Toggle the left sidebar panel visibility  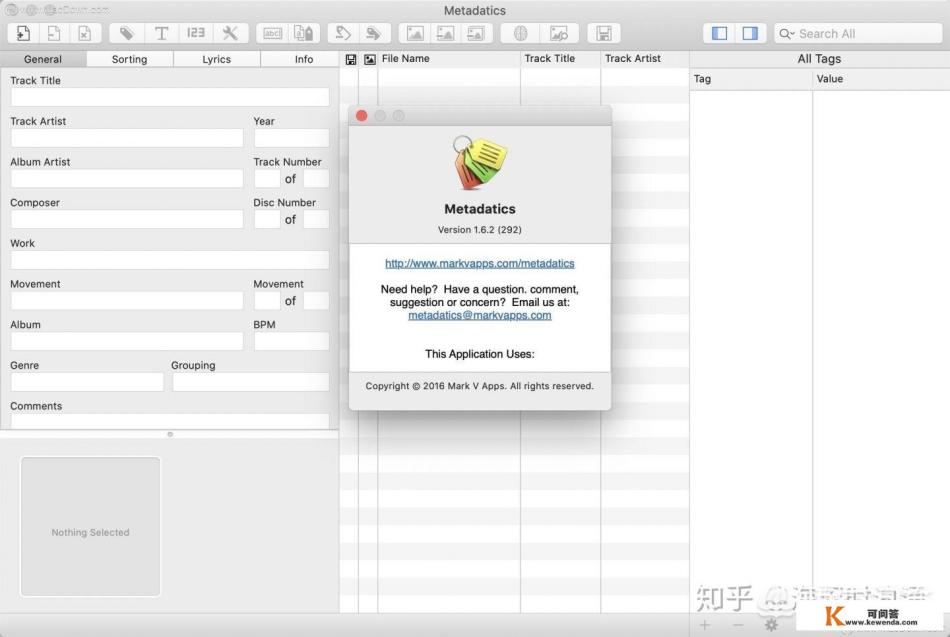click(718, 33)
